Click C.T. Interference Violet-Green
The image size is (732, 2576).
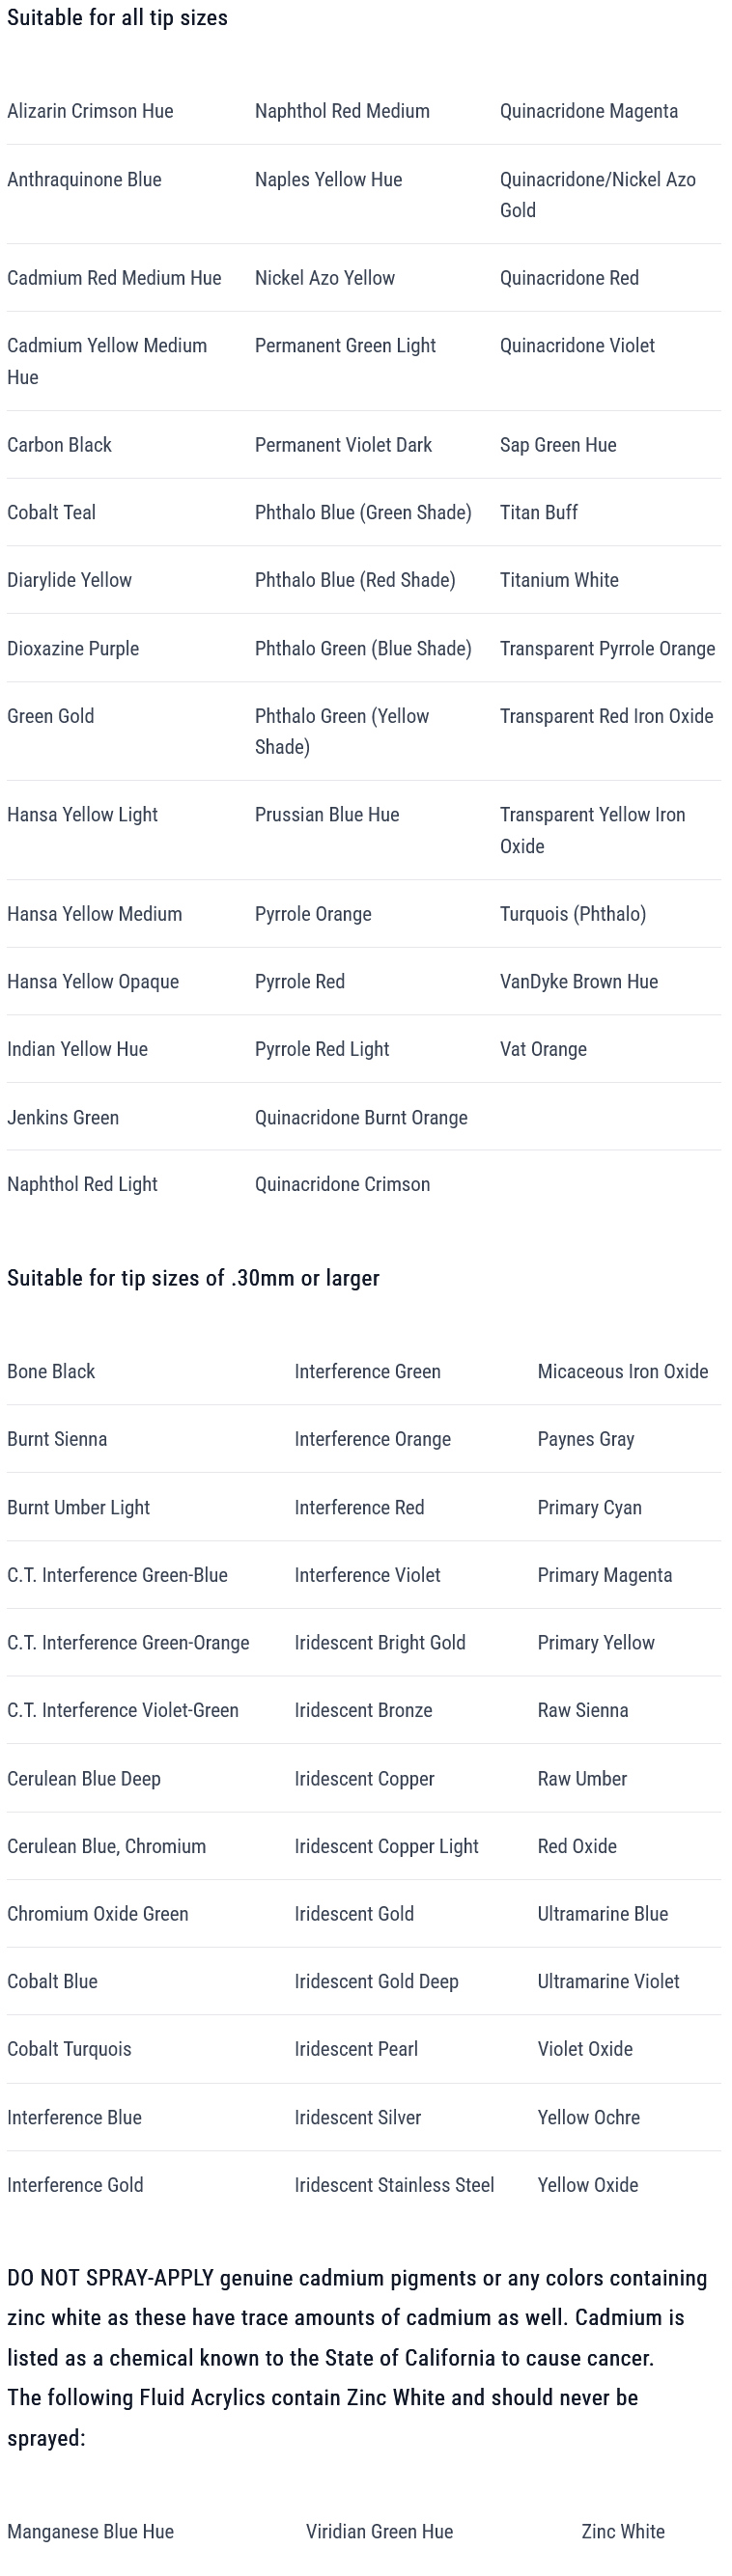click(123, 1710)
